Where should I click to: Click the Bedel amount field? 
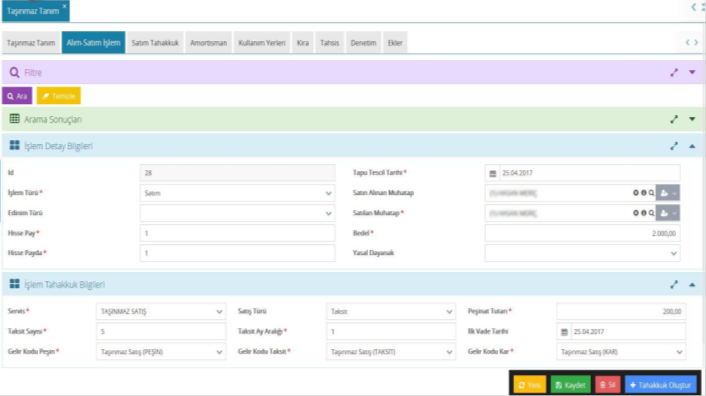point(583,233)
